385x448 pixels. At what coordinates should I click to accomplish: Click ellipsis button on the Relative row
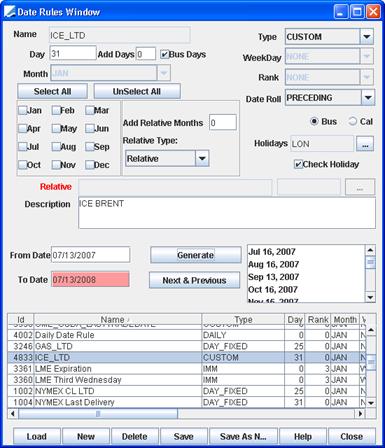coord(360,187)
